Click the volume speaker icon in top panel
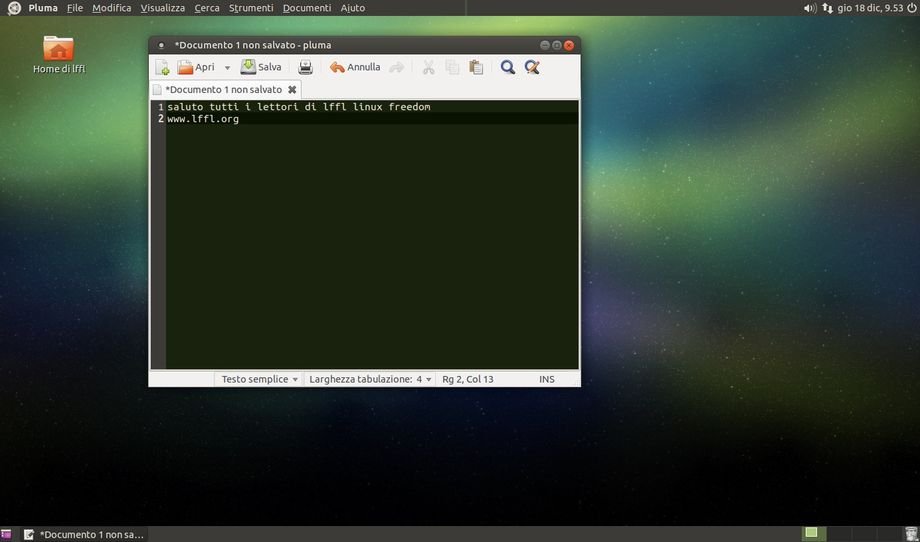 click(x=809, y=8)
